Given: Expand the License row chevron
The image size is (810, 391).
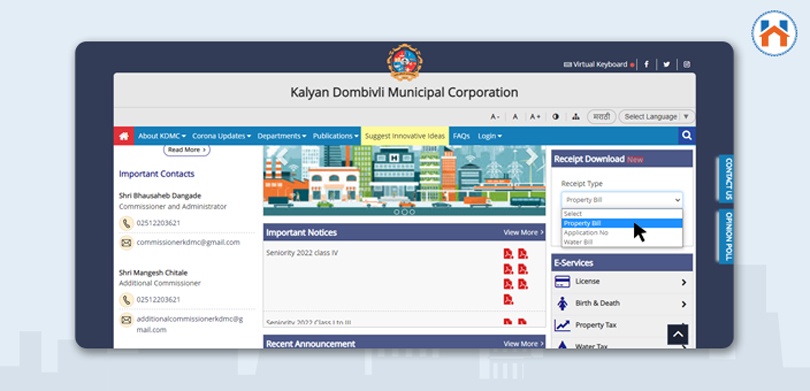Looking at the screenshot, I should click(x=683, y=282).
